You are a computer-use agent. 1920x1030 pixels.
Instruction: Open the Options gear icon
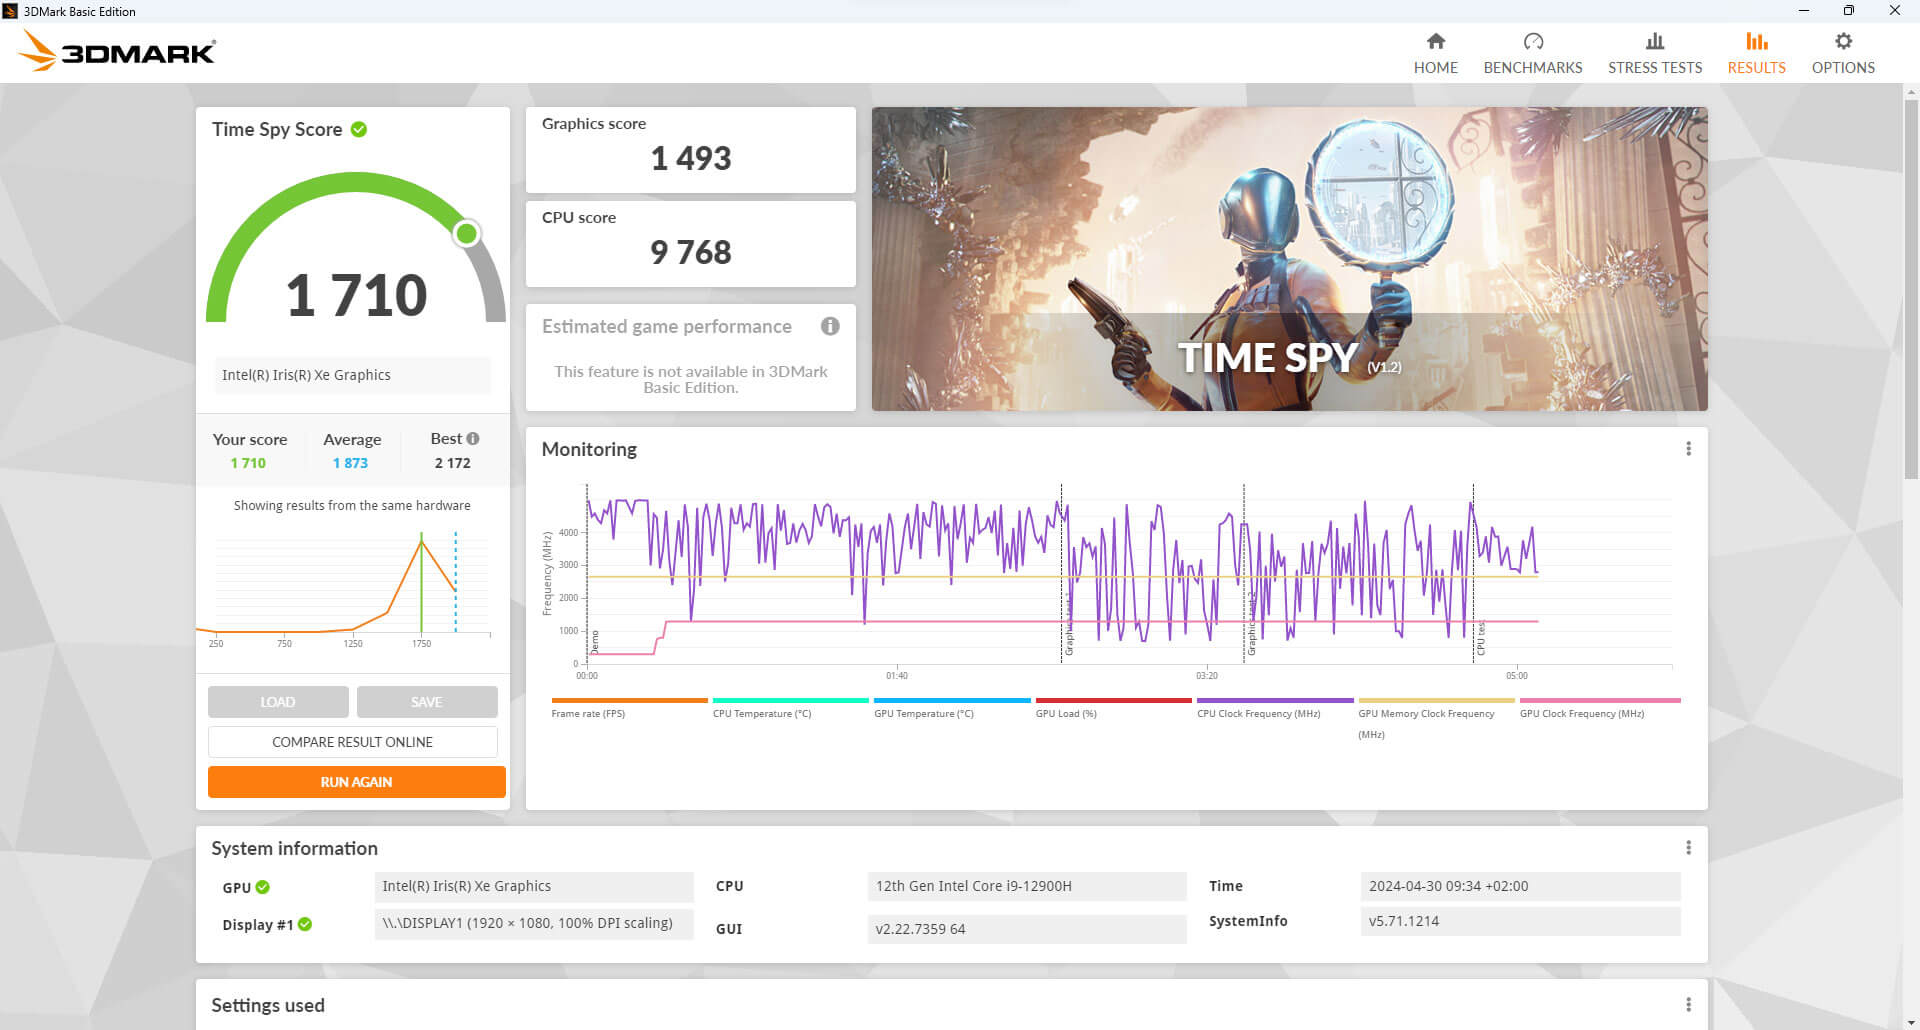(x=1843, y=41)
